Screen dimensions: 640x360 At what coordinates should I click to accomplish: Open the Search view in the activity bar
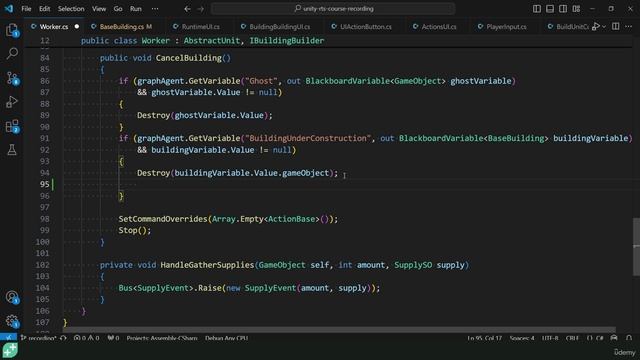tap(12, 53)
